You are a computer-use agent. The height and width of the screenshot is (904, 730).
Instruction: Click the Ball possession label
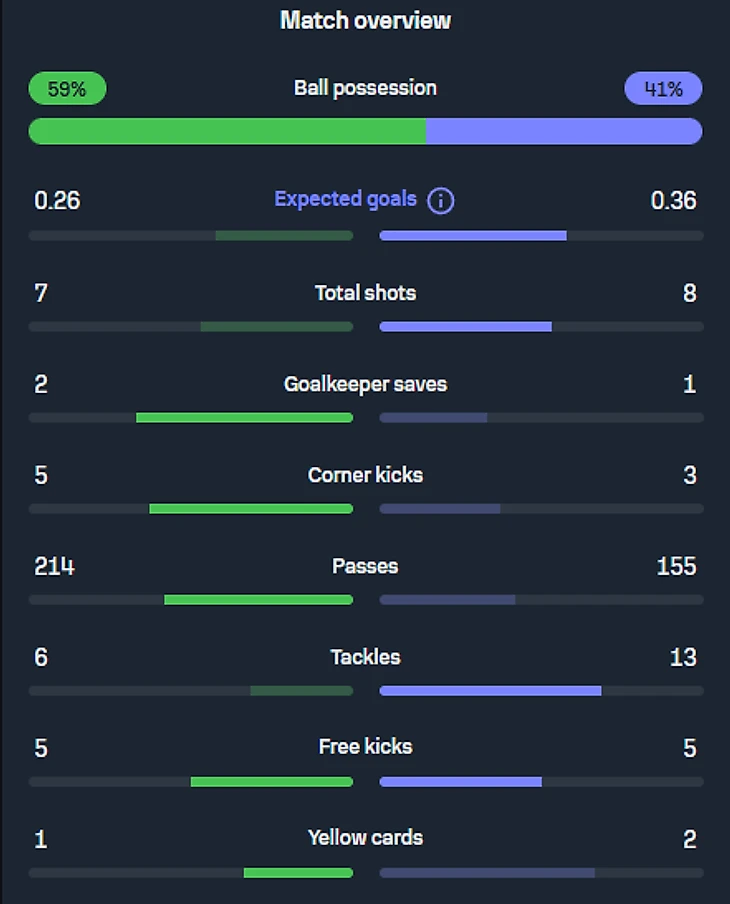pyautogui.click(x=365, y=88)
